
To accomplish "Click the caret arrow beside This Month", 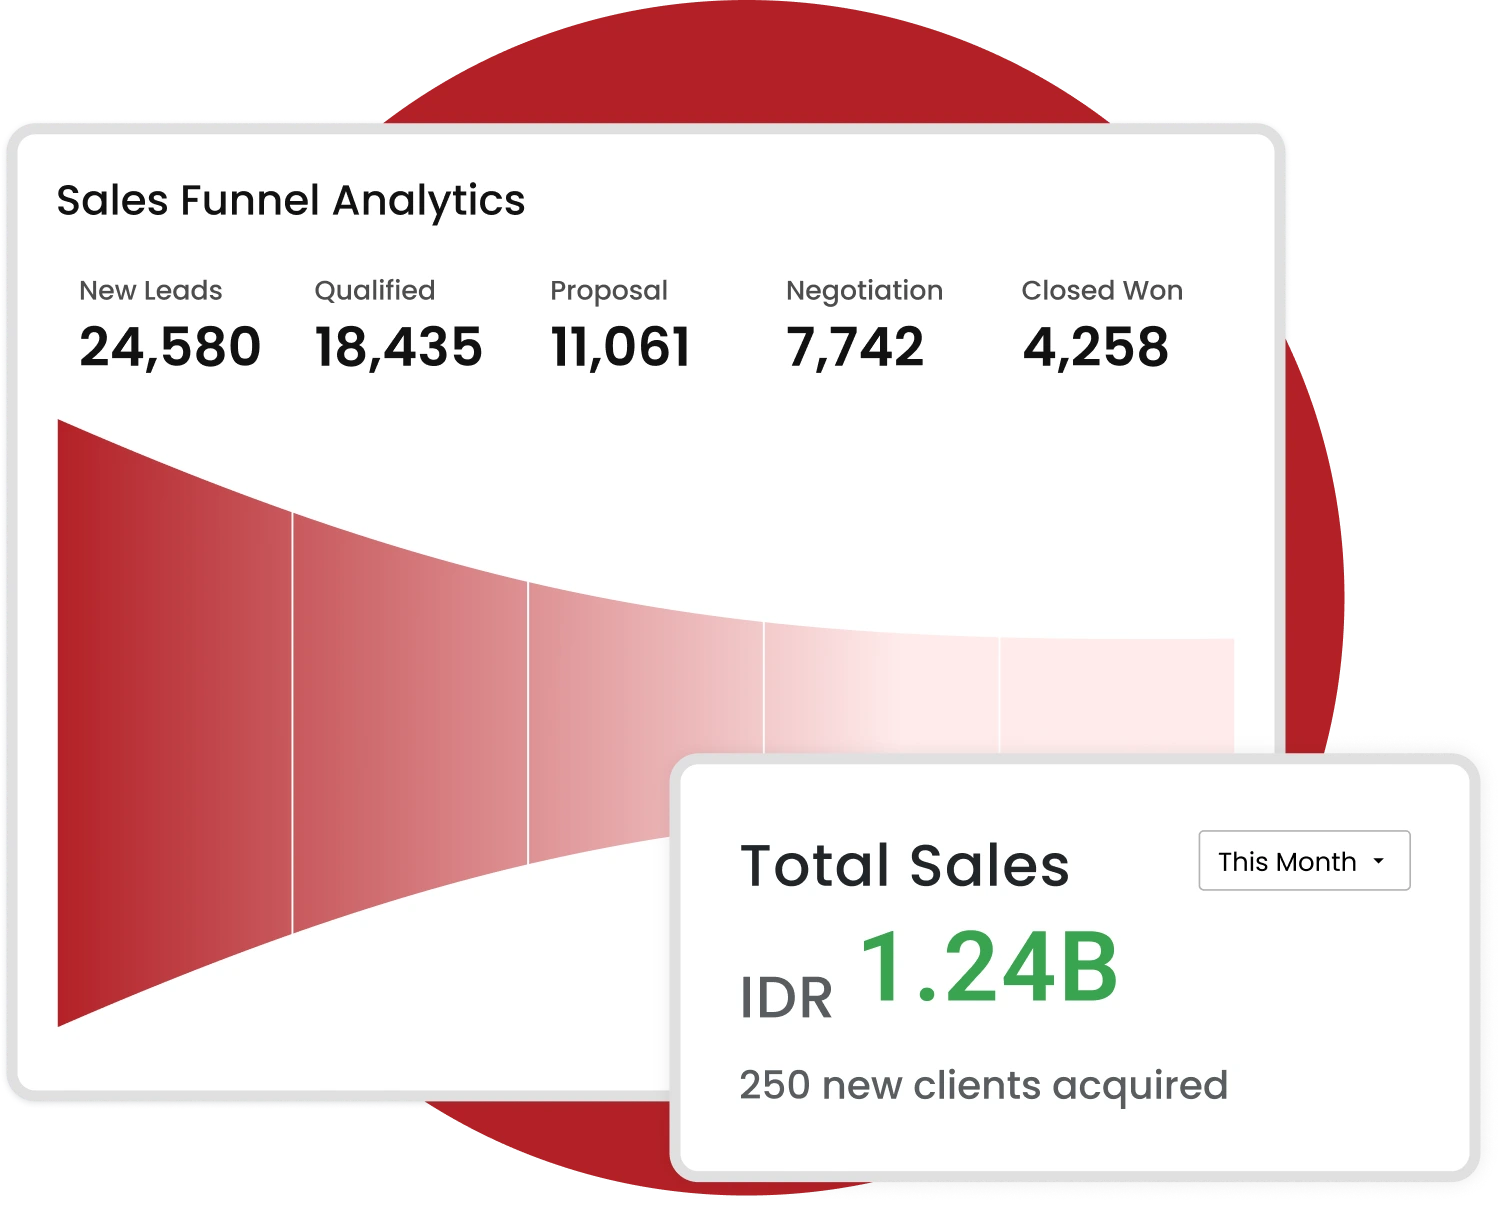I will tap(1379, 861).
